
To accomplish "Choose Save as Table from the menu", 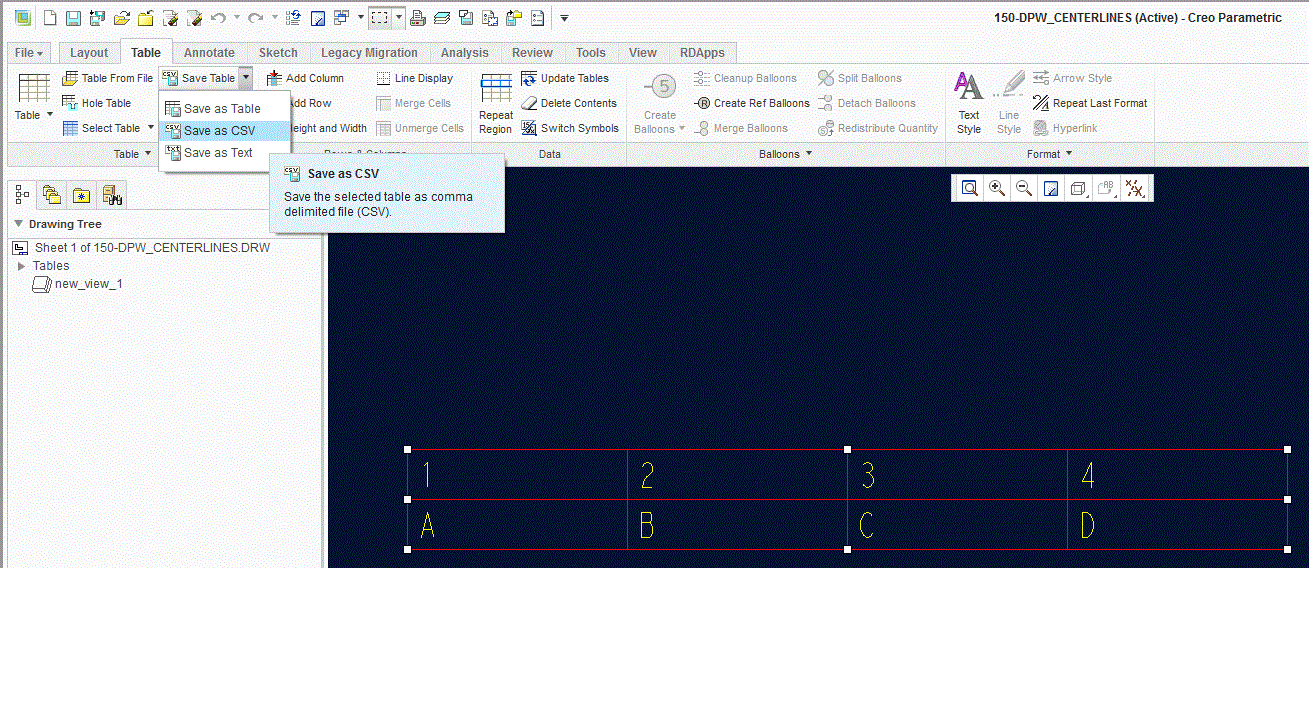I will [x=222, y=109].
